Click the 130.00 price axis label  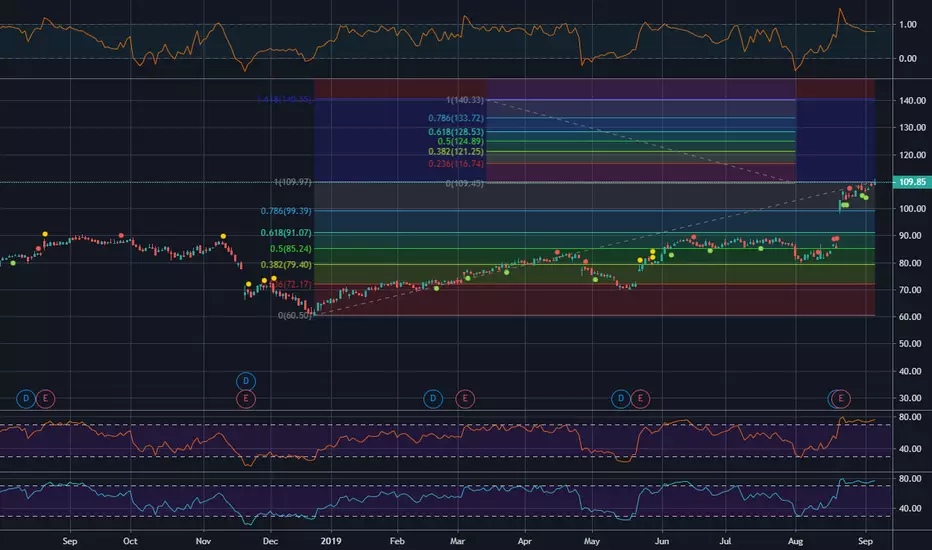(x=912, y=128)
